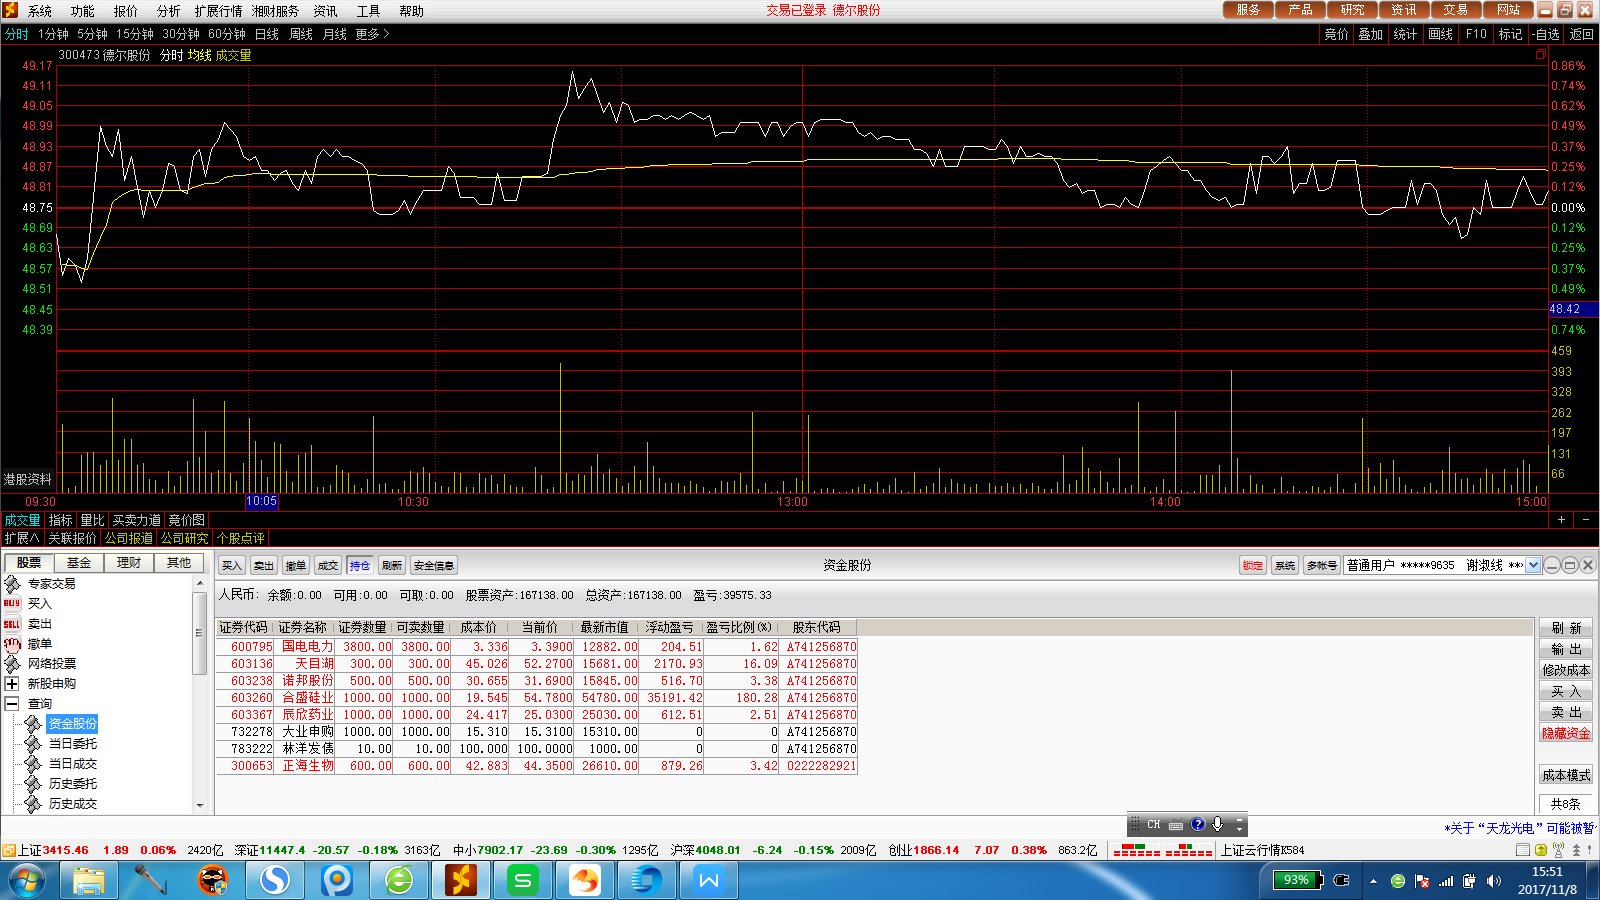
Task: Open Sogou browser from taskbar
Action: click(x=275, y=881)
